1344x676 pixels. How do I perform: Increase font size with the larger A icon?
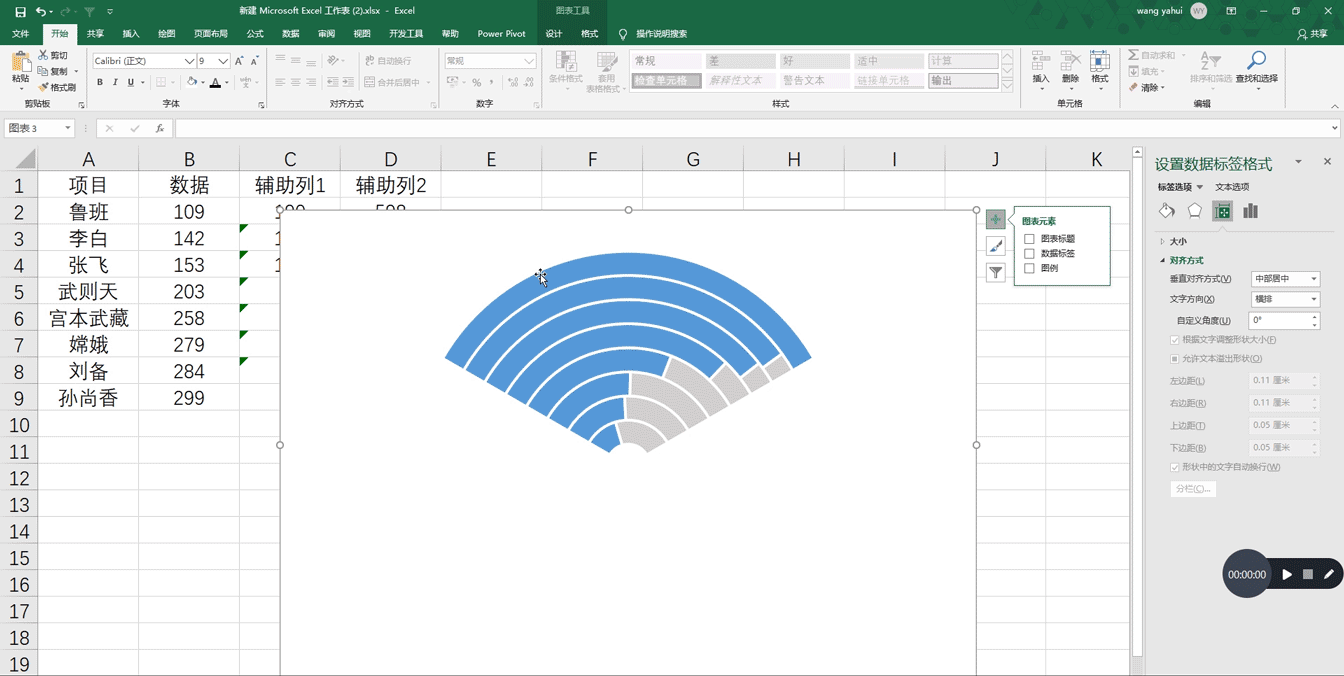pos(239,61)
